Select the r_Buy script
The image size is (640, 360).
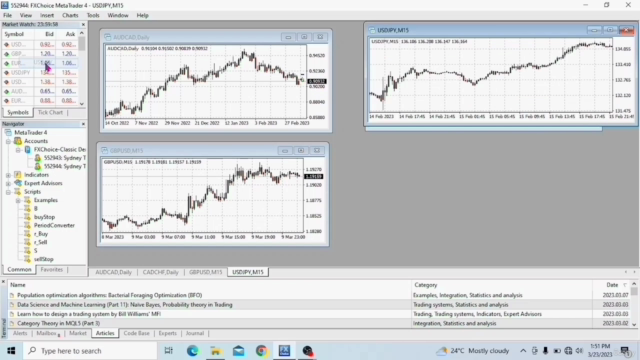[41, 234]
